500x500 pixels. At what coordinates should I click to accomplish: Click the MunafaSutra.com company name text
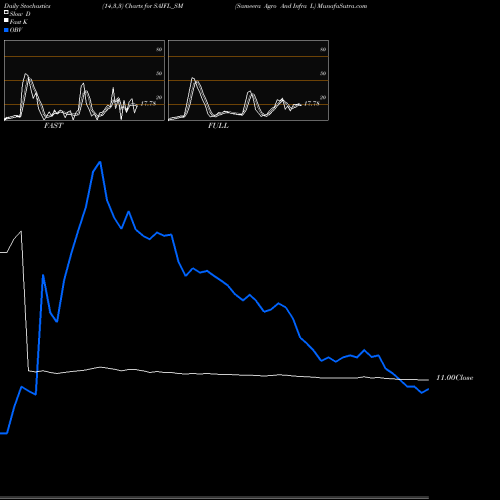[x=342, y=6]
